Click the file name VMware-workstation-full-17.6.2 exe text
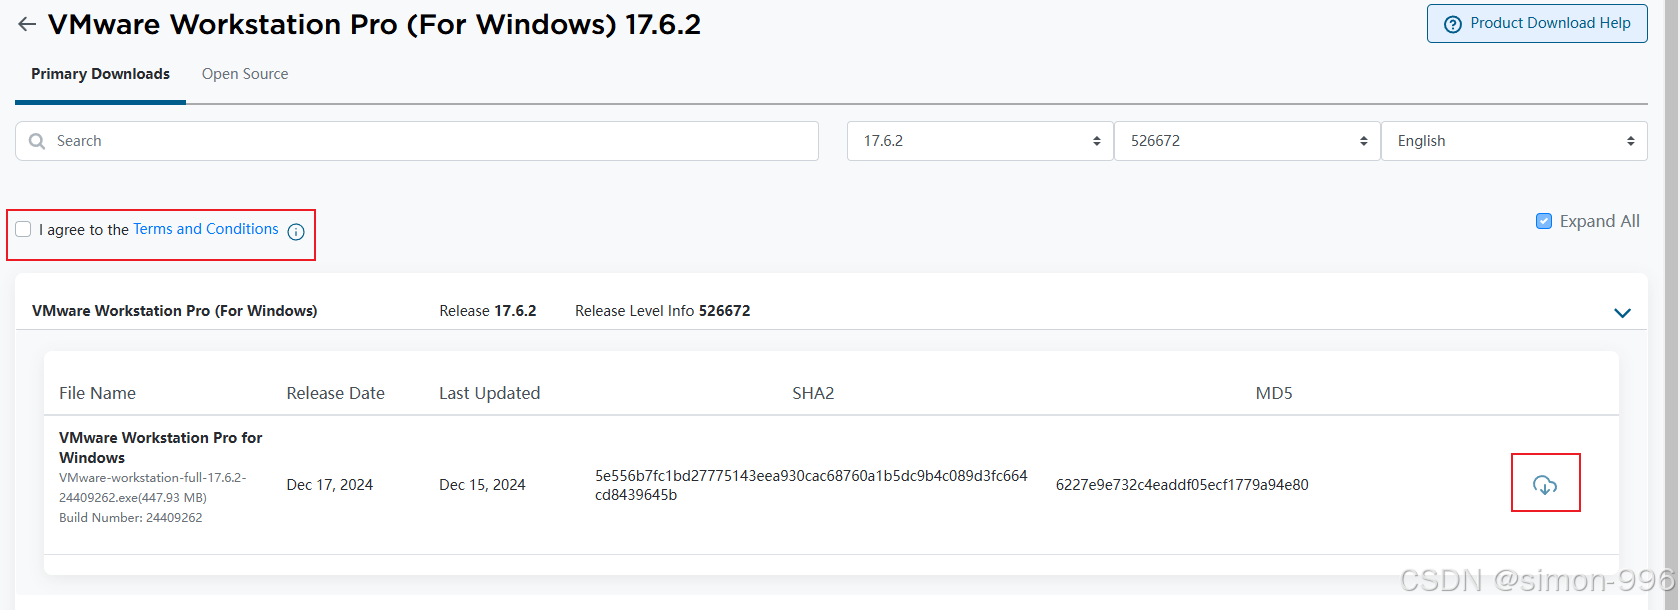The height and width of the screenshot is (610, 1680). coord(152,487)
